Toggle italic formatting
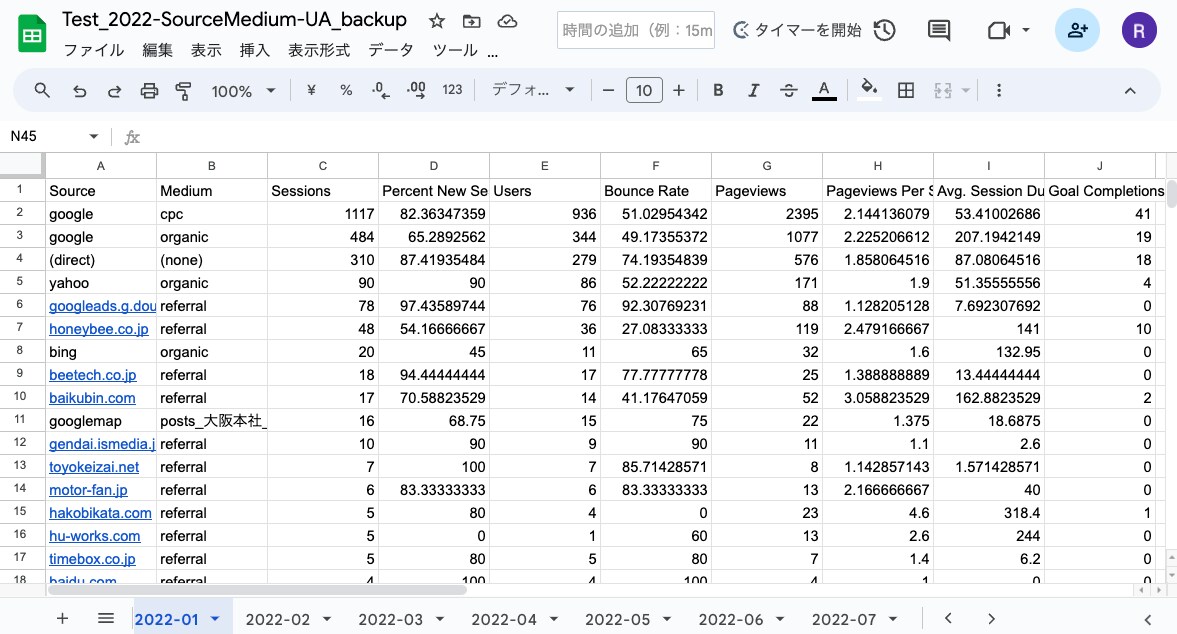Image resolution: width=1177 pixels, height=634 pixels. click(x=753, y=90)
